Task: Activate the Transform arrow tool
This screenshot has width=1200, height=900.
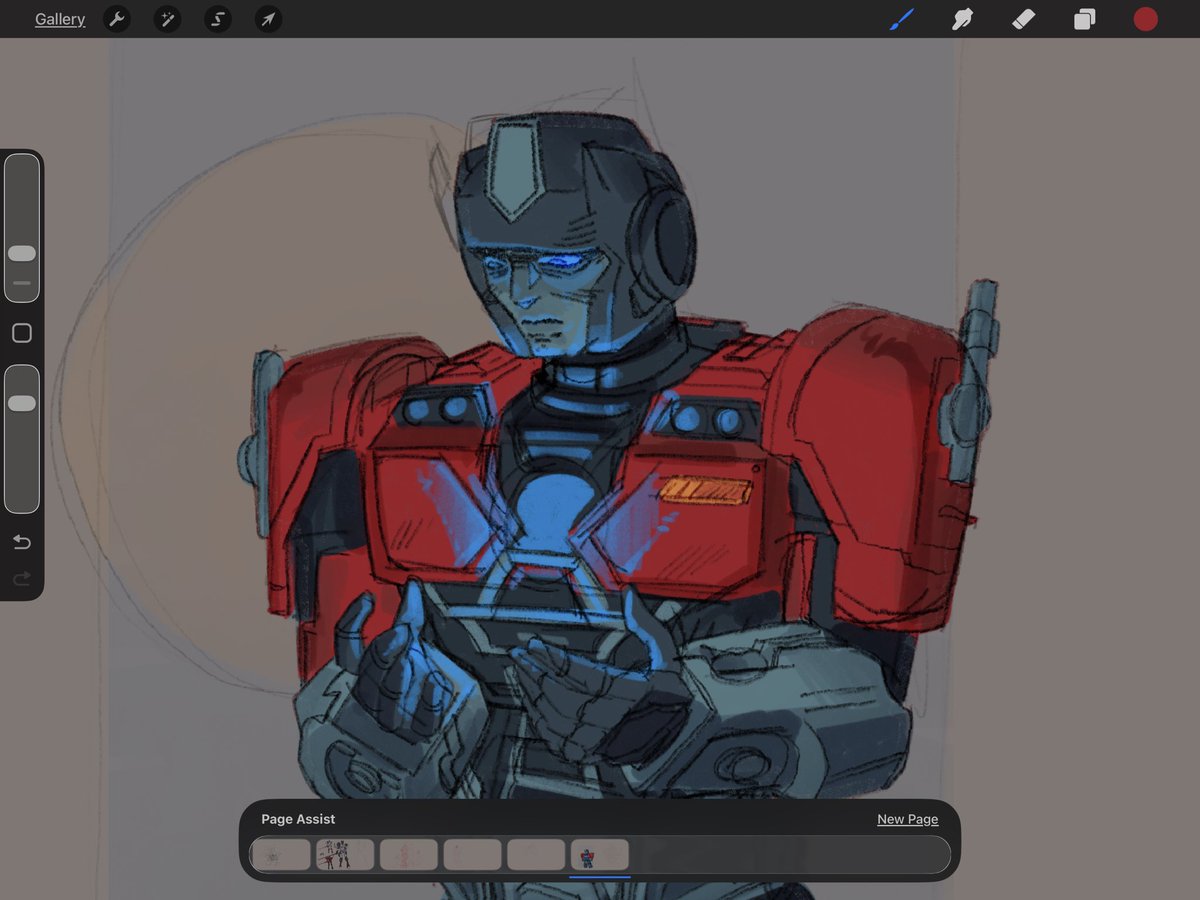Action: click(x=268, y=19)
